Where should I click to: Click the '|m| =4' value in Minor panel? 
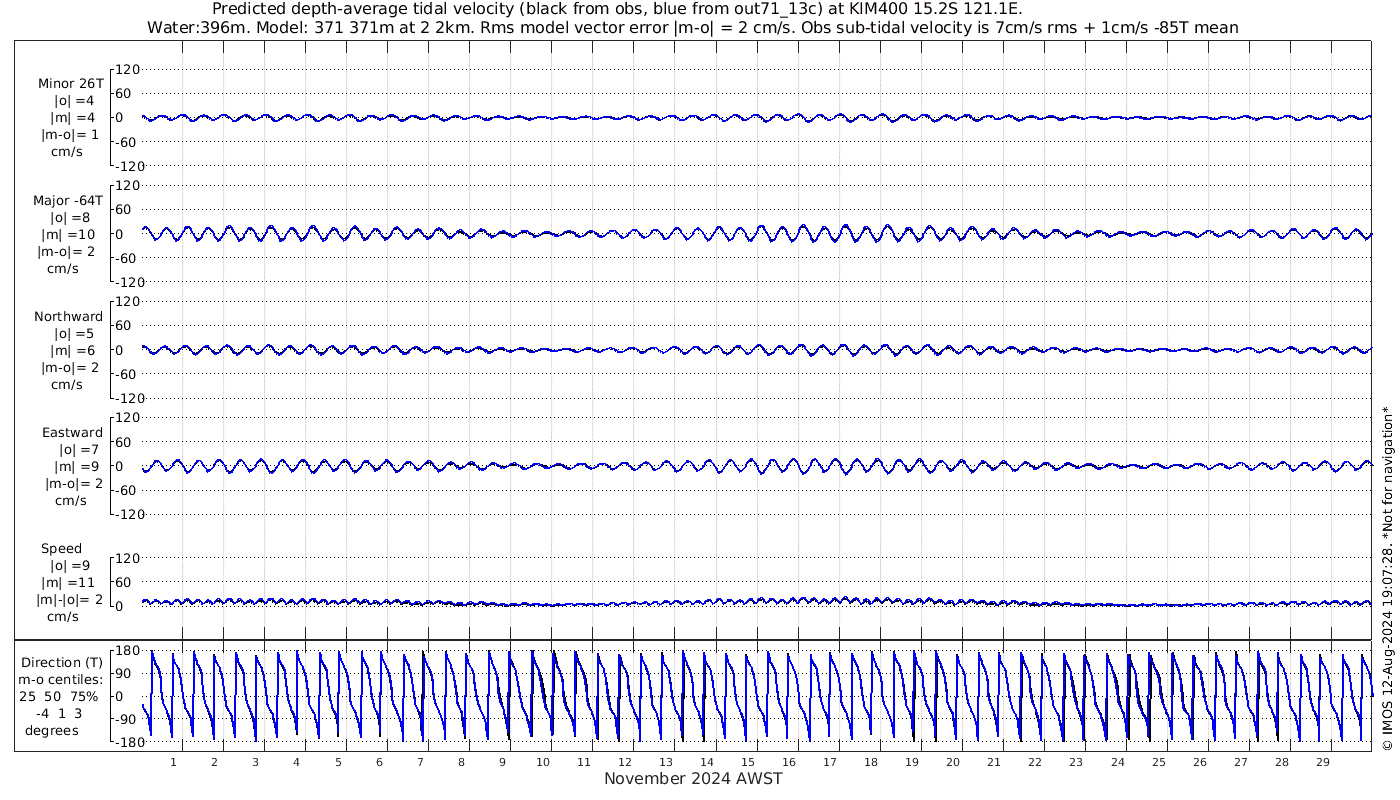73,118
